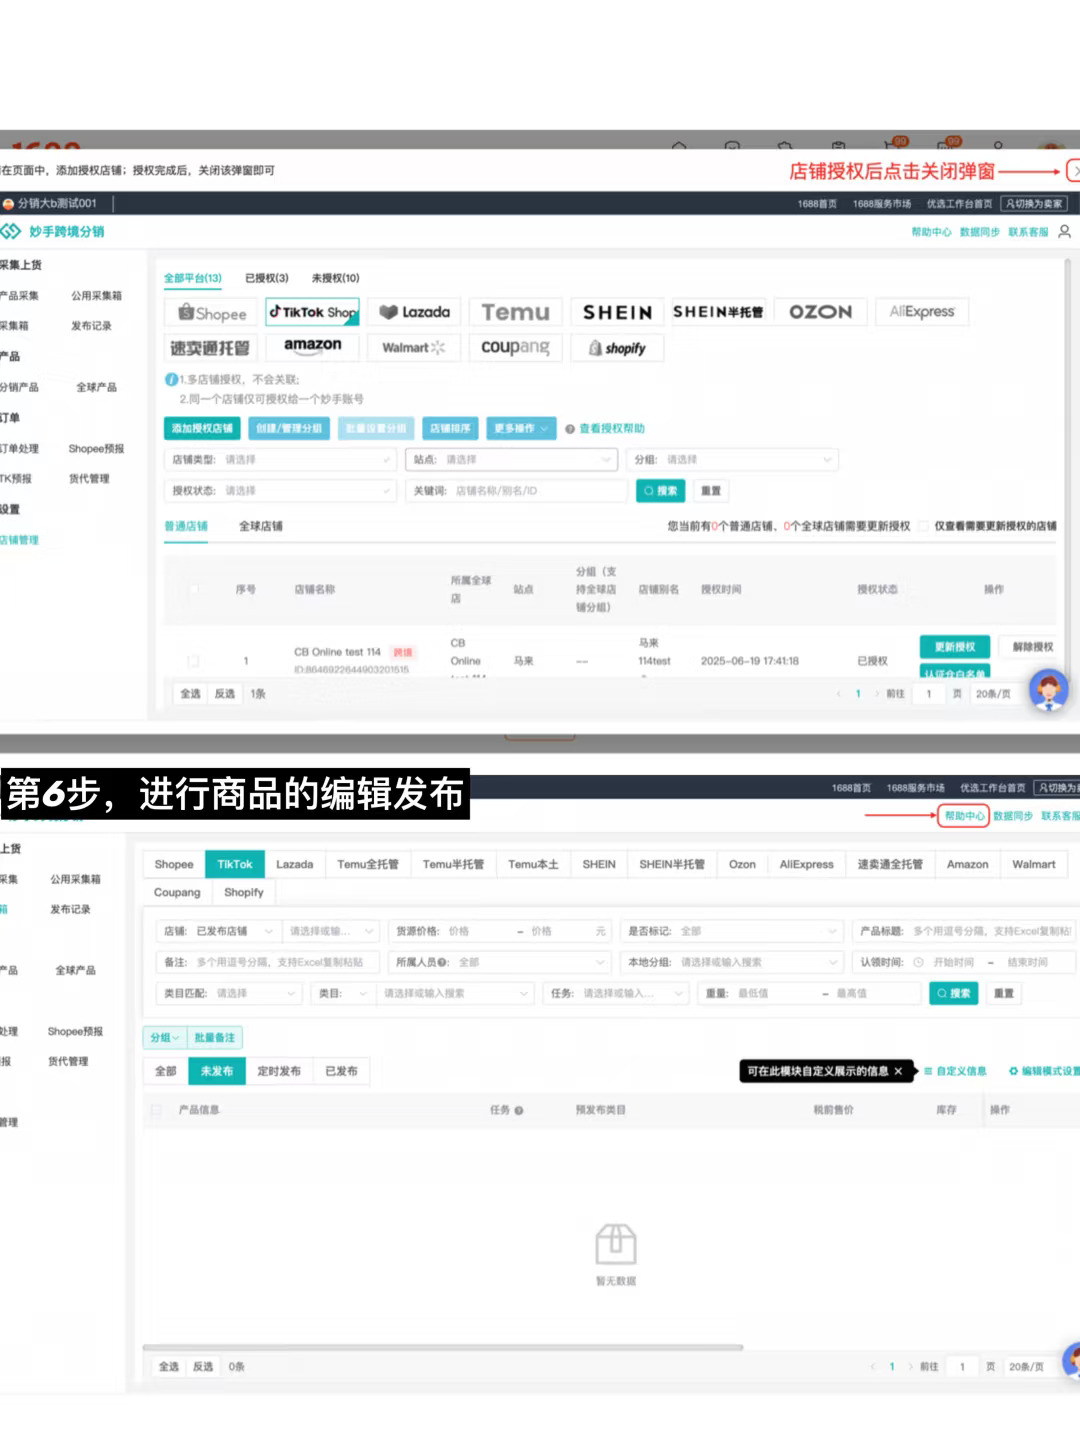Viewport: 1080px width, 1440px height.
Task: Focus the 备注 input field
Action: click(x=268, y=962)
